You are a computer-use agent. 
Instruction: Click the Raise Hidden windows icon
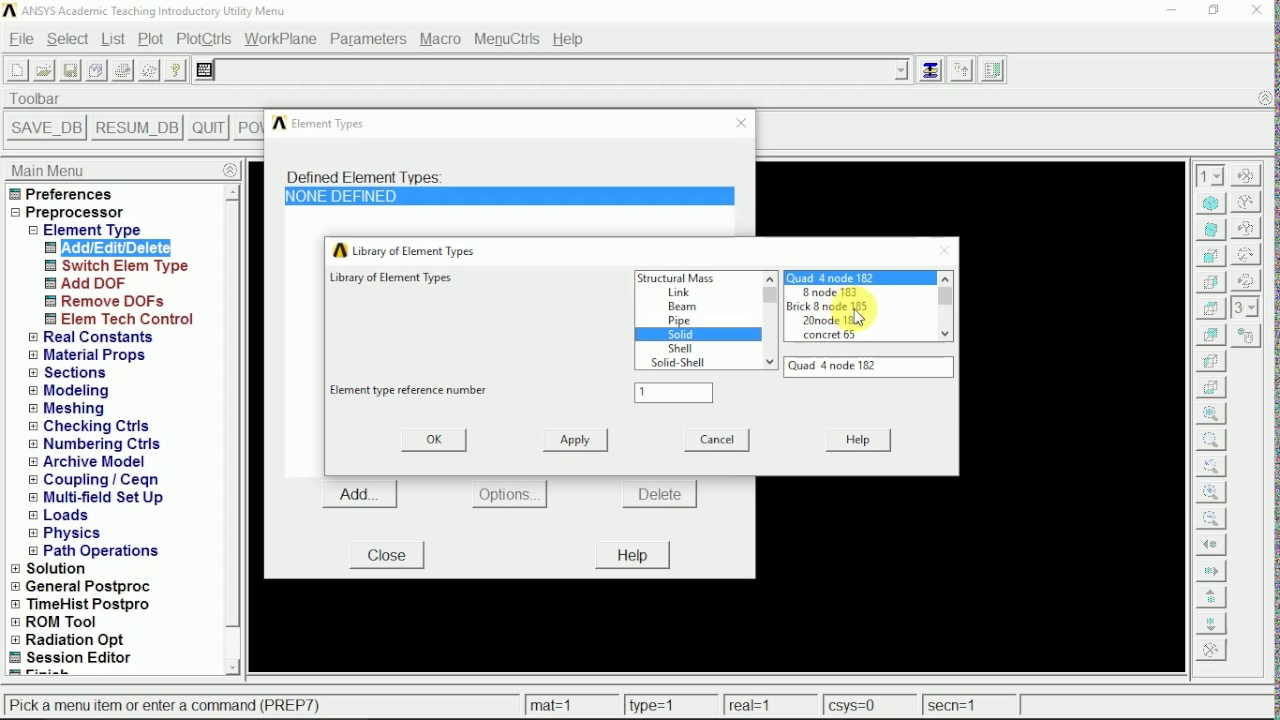pyautogui.click(x=931, y=71)
